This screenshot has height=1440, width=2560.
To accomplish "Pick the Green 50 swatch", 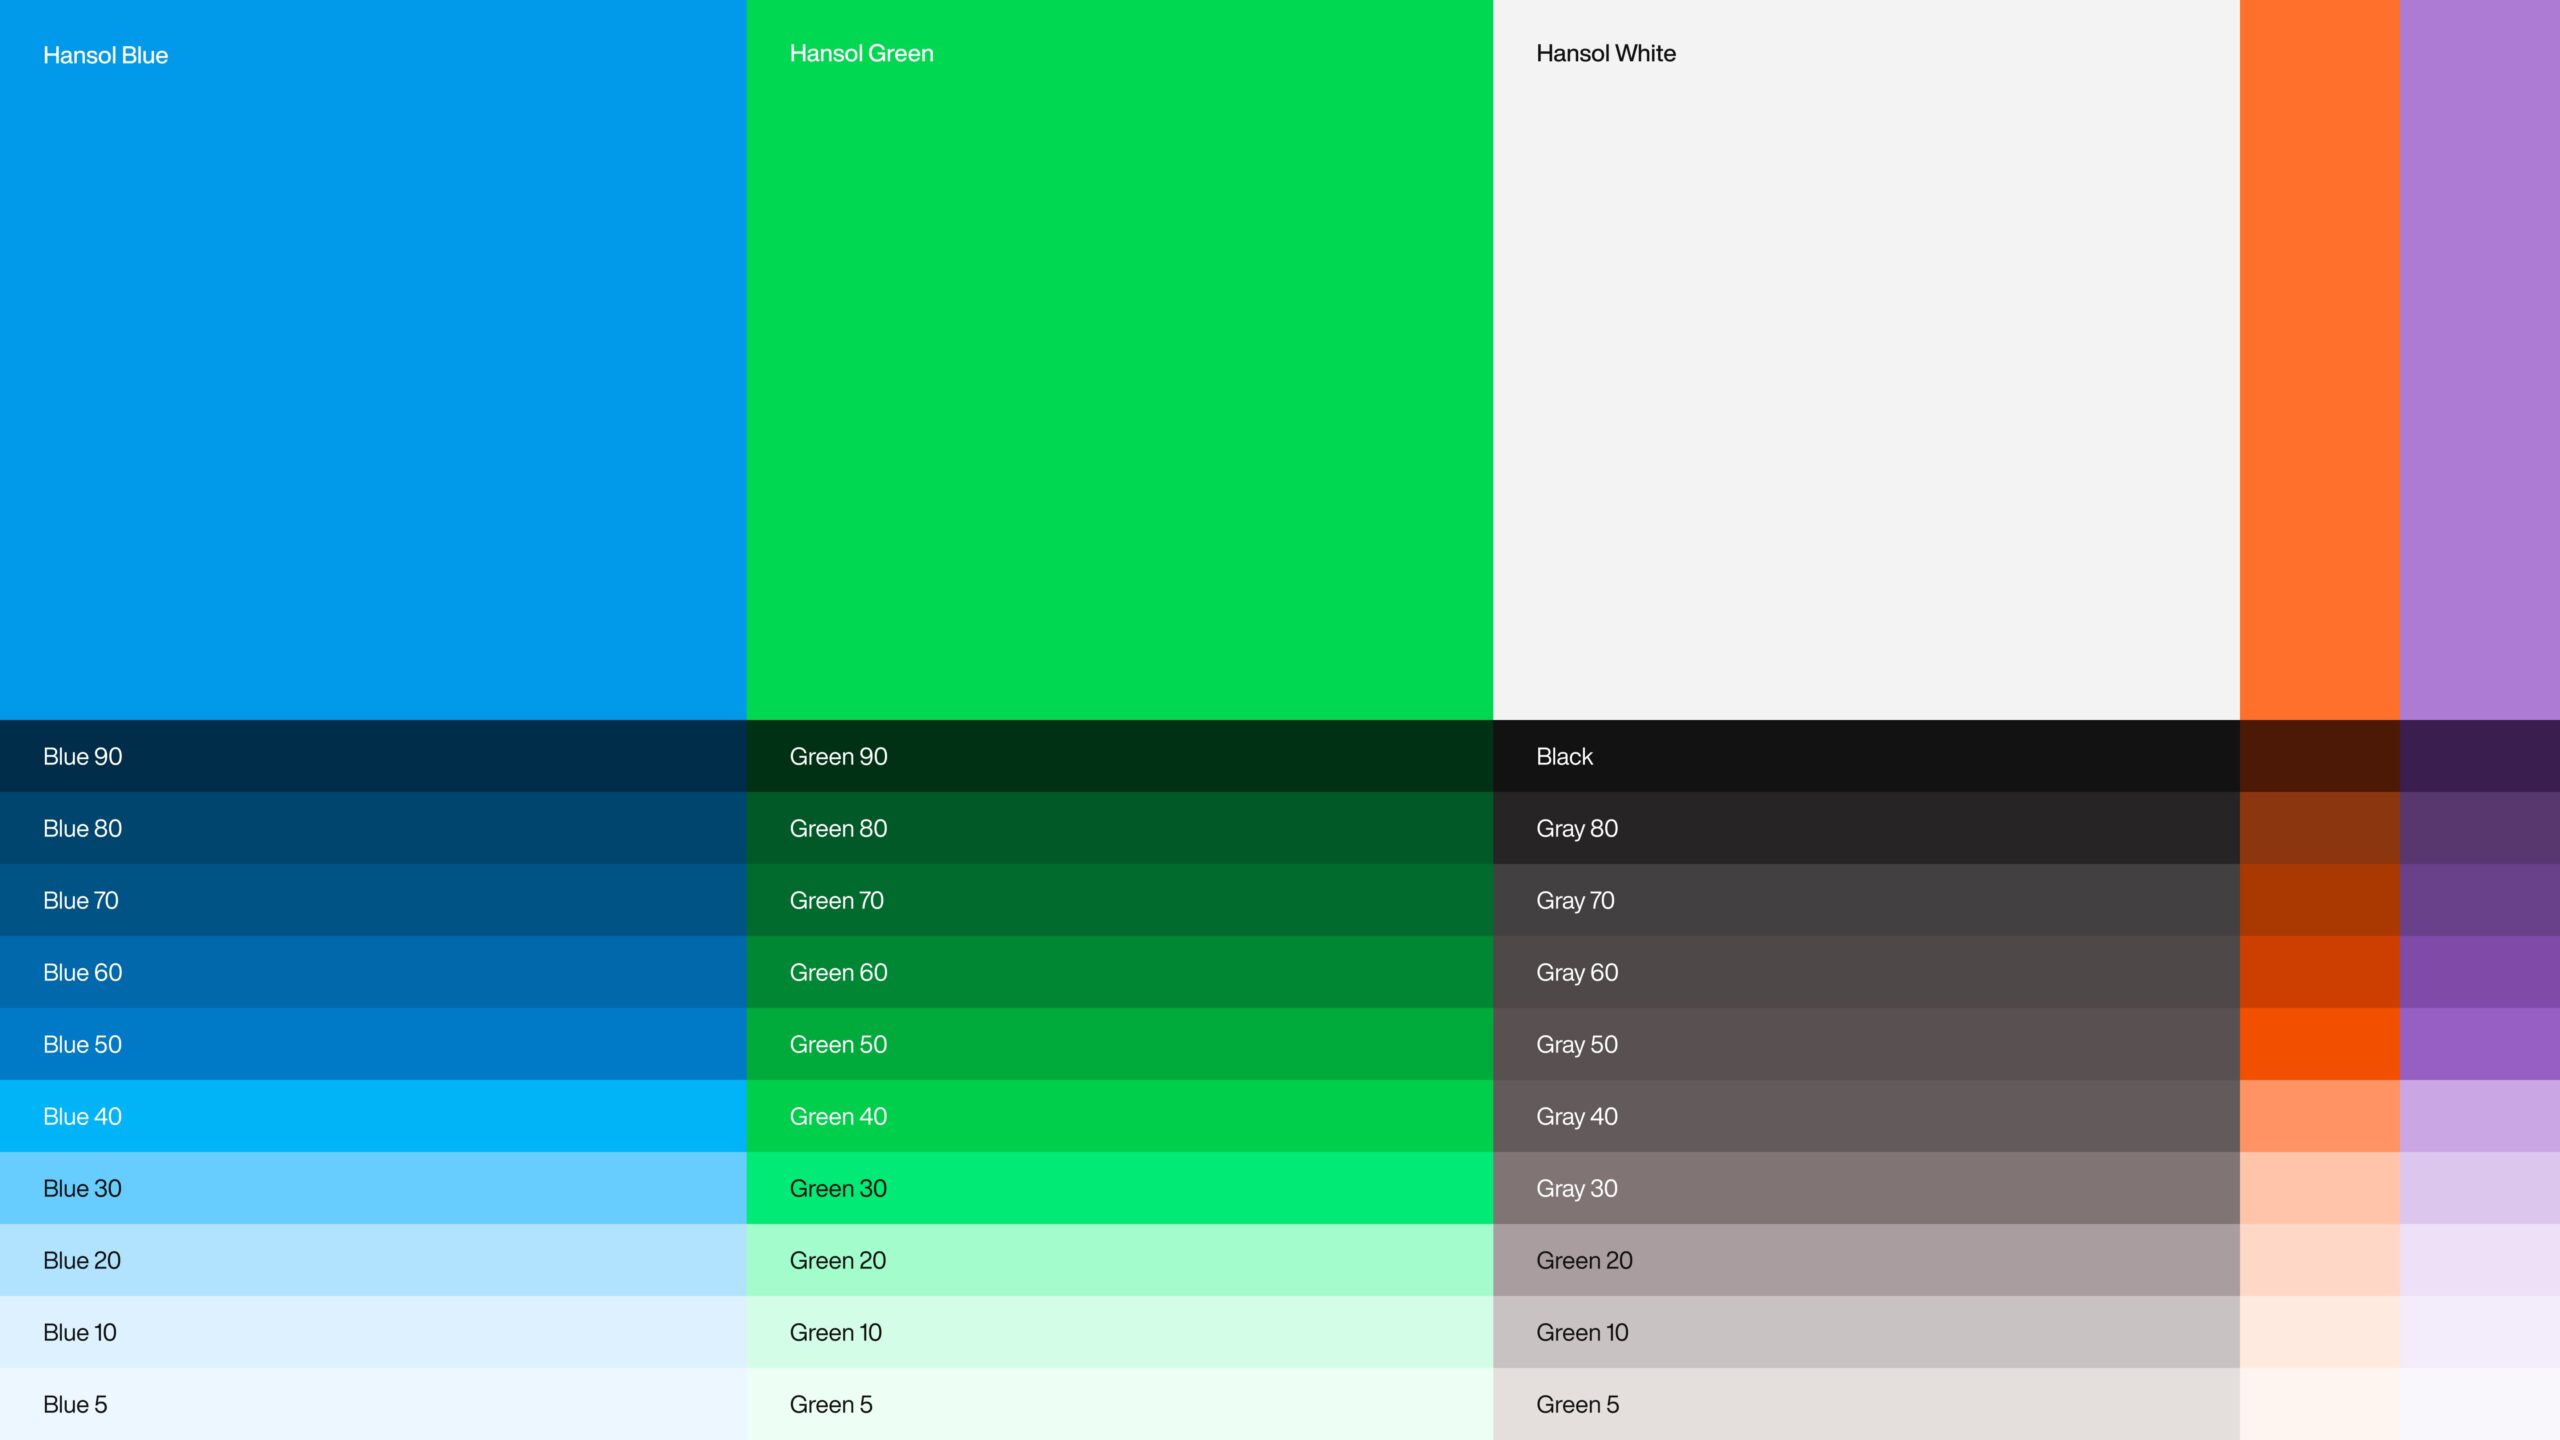I will 1119,1044.
